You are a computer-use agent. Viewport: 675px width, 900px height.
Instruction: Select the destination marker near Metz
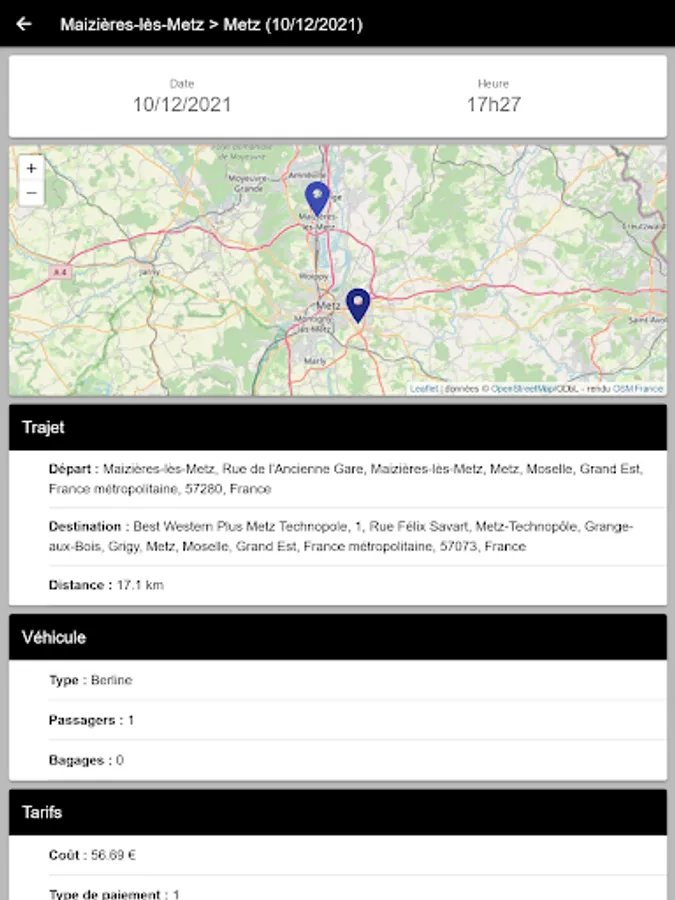click(358, 305)
